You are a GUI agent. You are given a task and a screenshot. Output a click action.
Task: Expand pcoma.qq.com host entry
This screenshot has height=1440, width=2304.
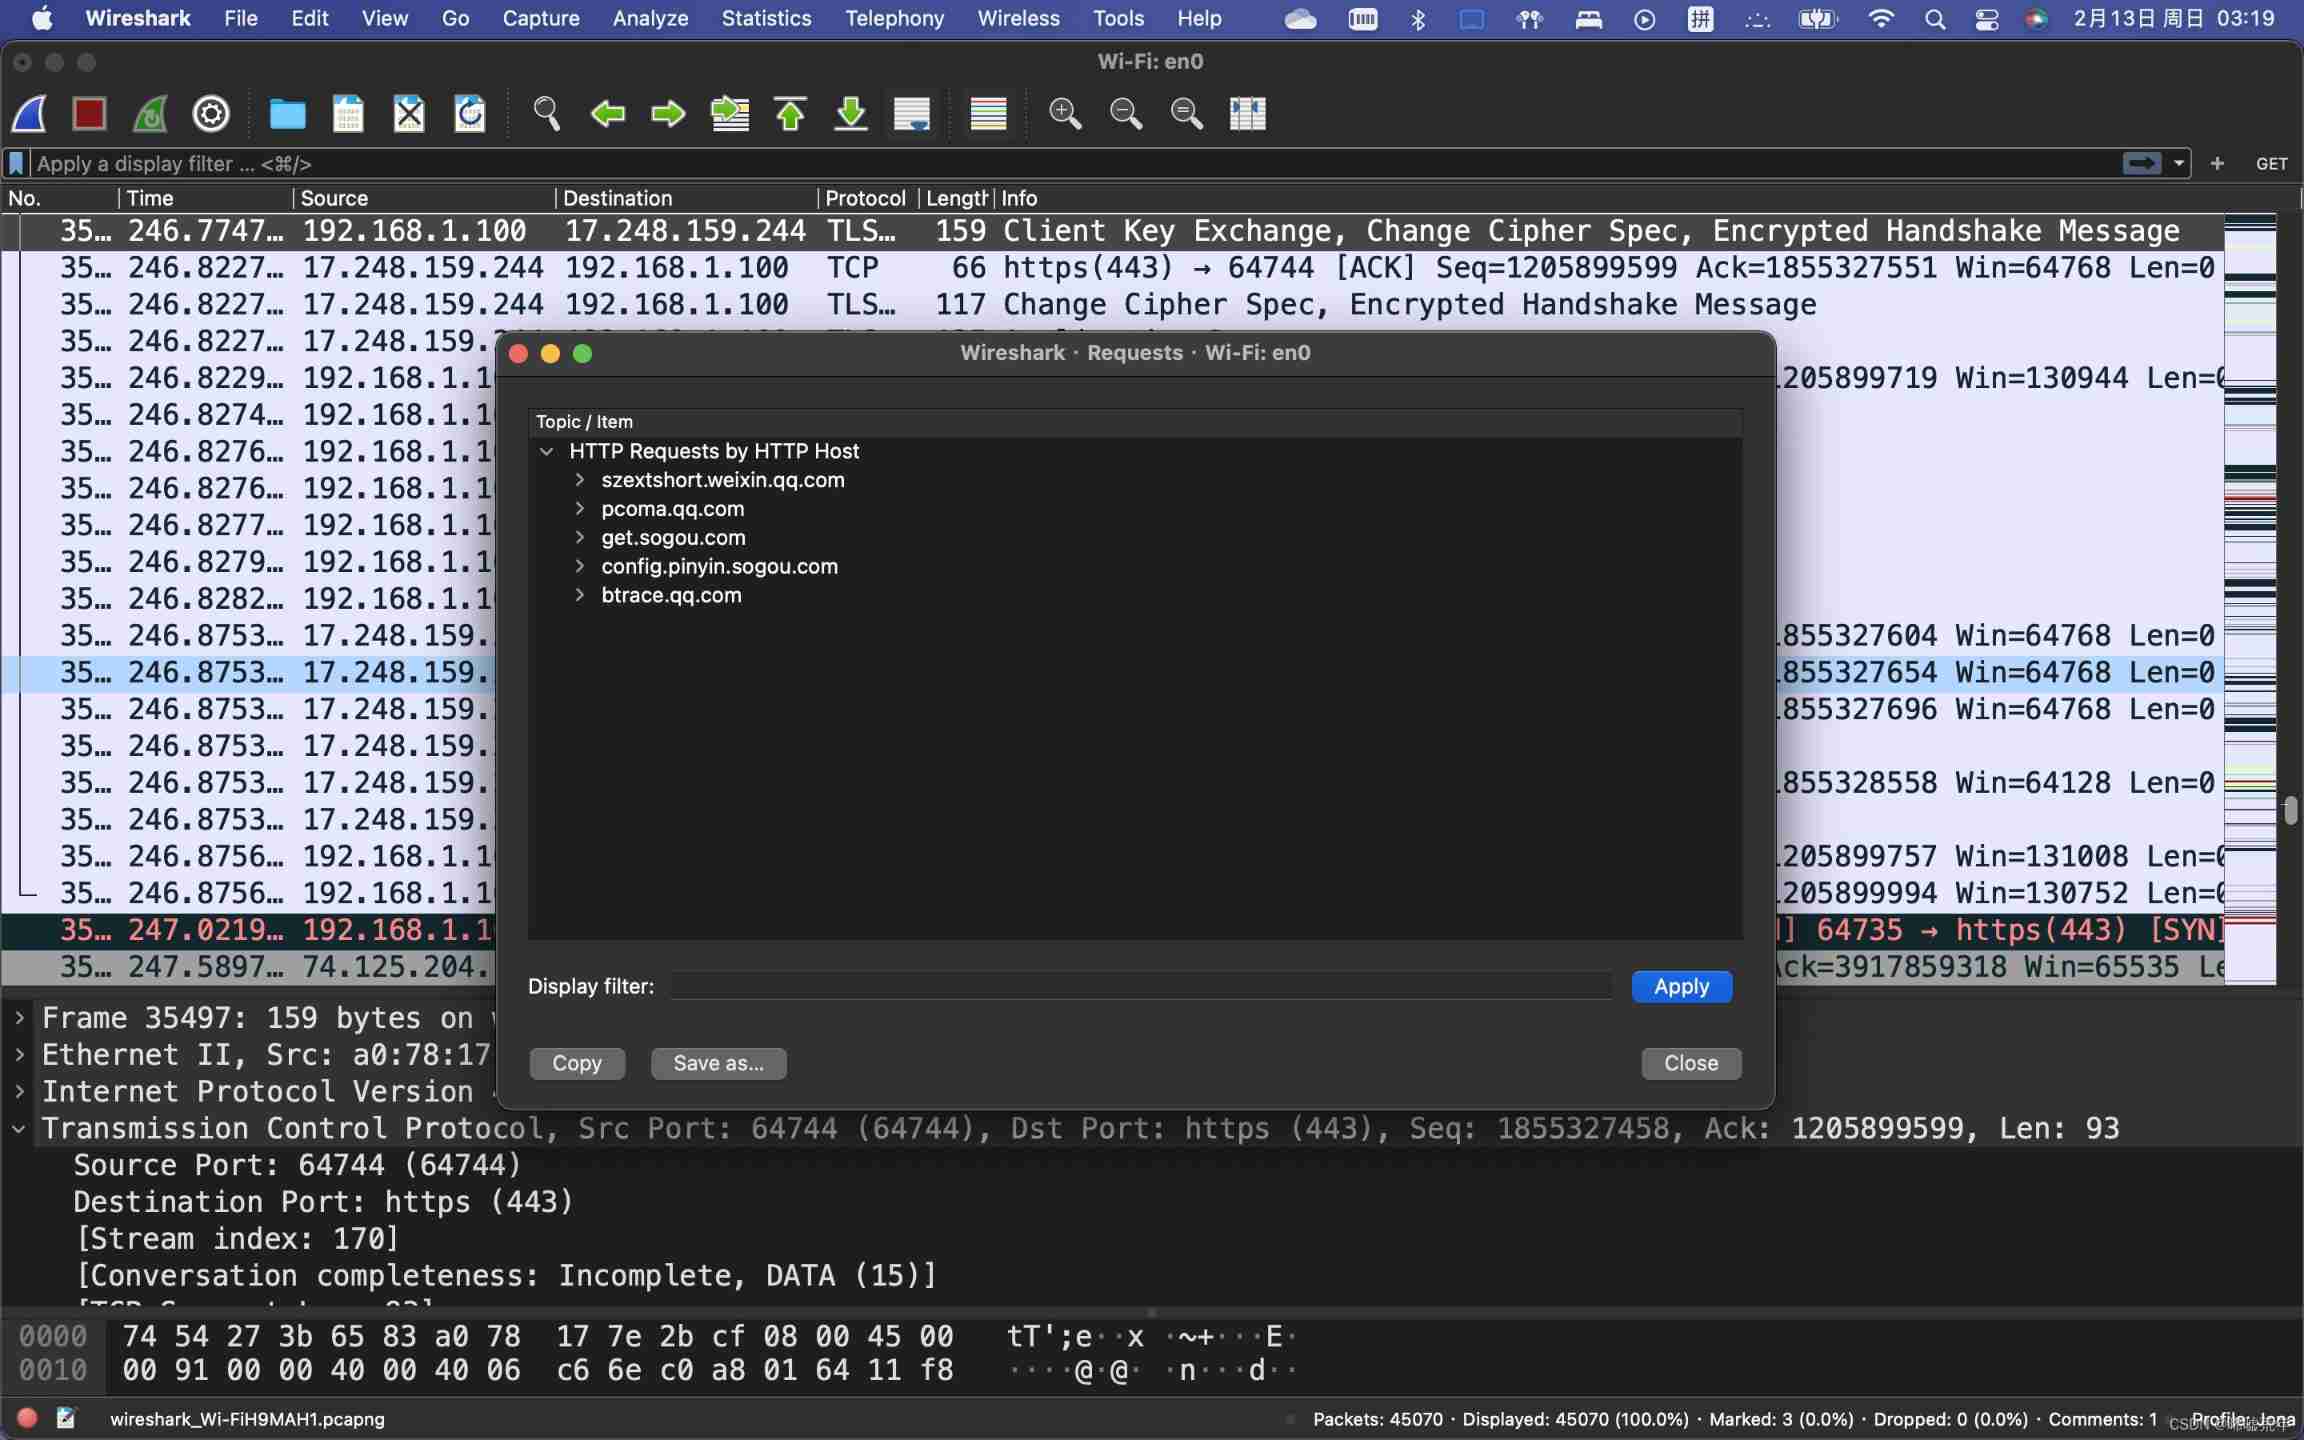(580, 509)
